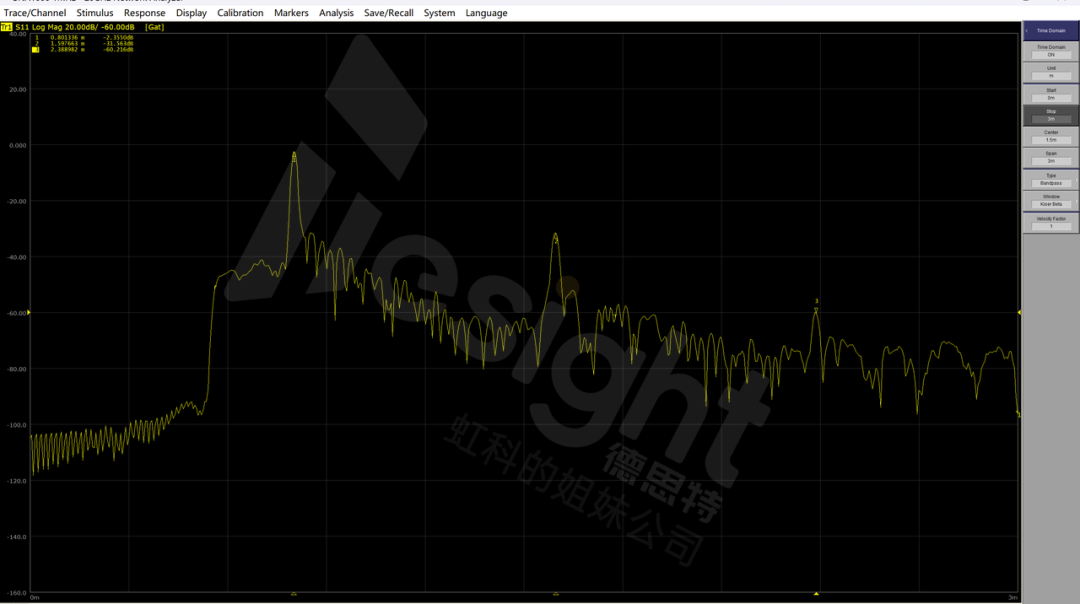The height and width of the screenshot is (604, 1080).
Task: Click marker 2 on the second peak
Action: click(556, 238)
